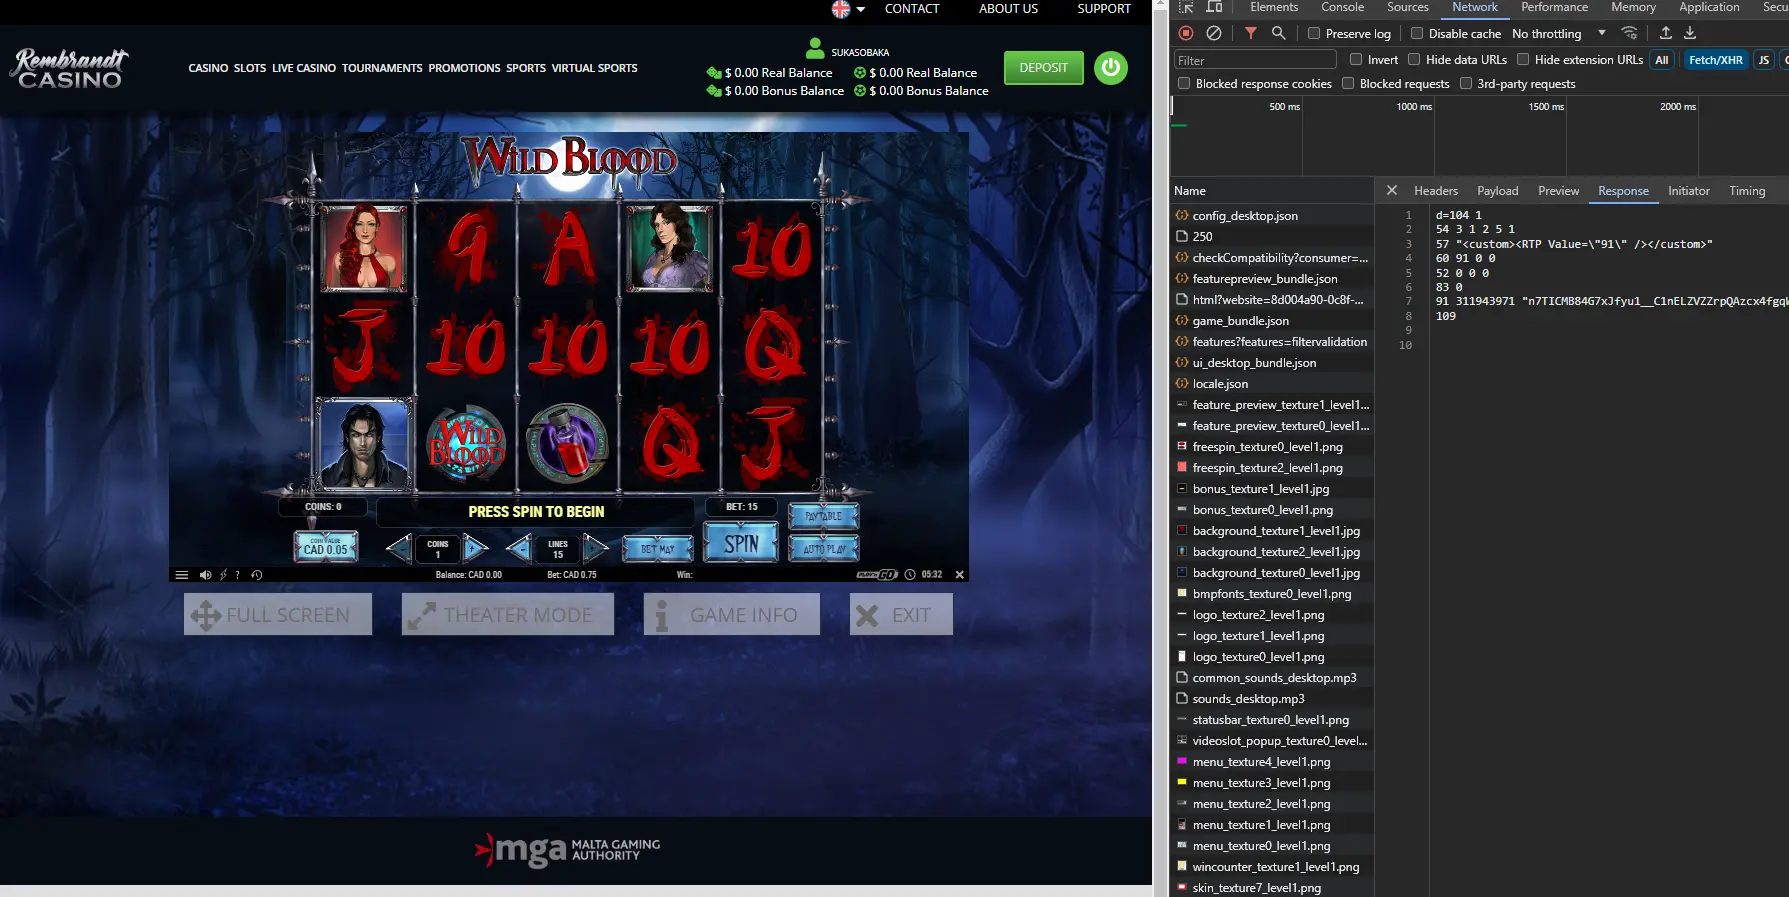Toggle fast play lightning icon
The image size is (1789, 897).
(223, 575)
